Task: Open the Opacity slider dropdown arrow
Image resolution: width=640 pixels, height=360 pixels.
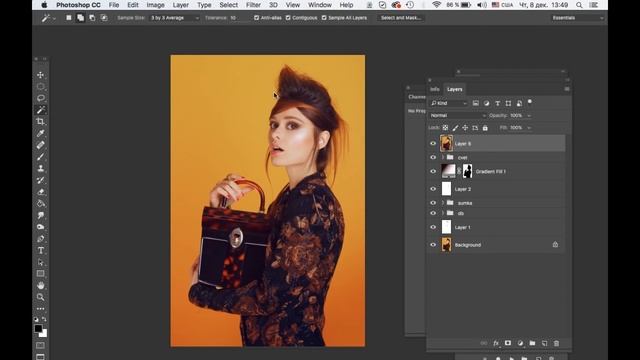Action: point(529,116)
